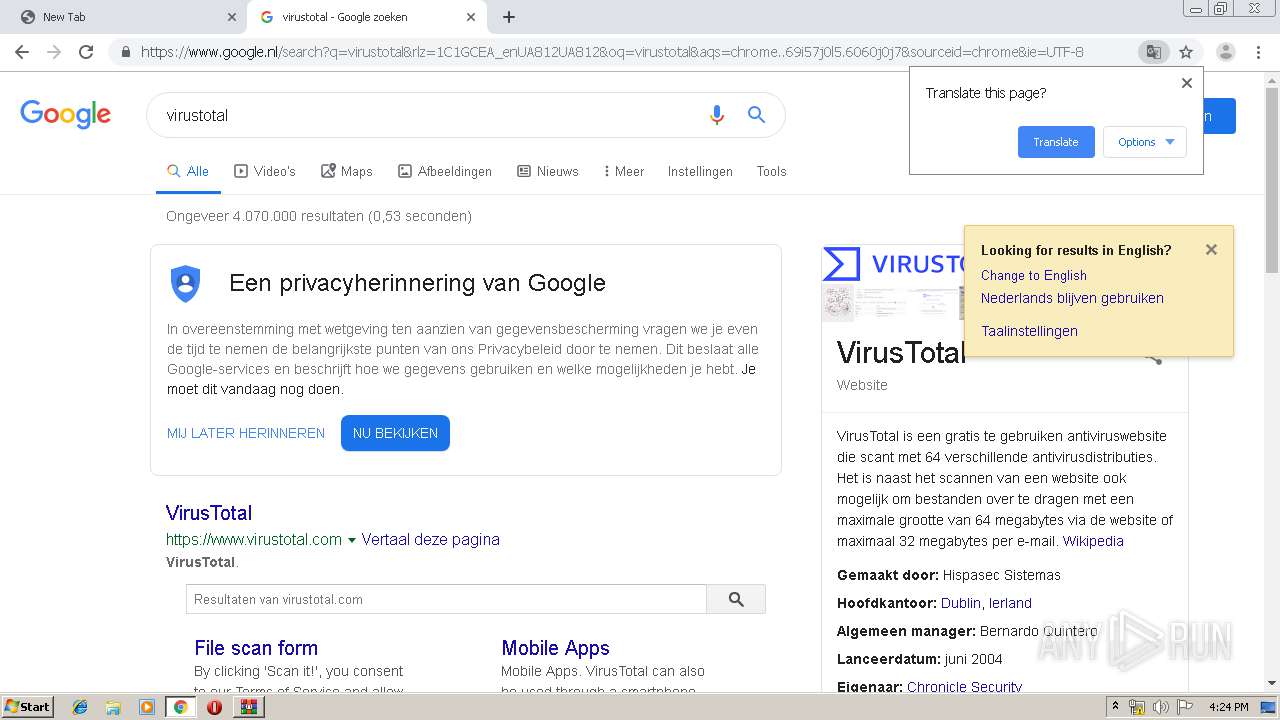1280x720 pixels.
Task: Click the blue sign-in button behind the translate popup
Action: tap(1219, 115)
